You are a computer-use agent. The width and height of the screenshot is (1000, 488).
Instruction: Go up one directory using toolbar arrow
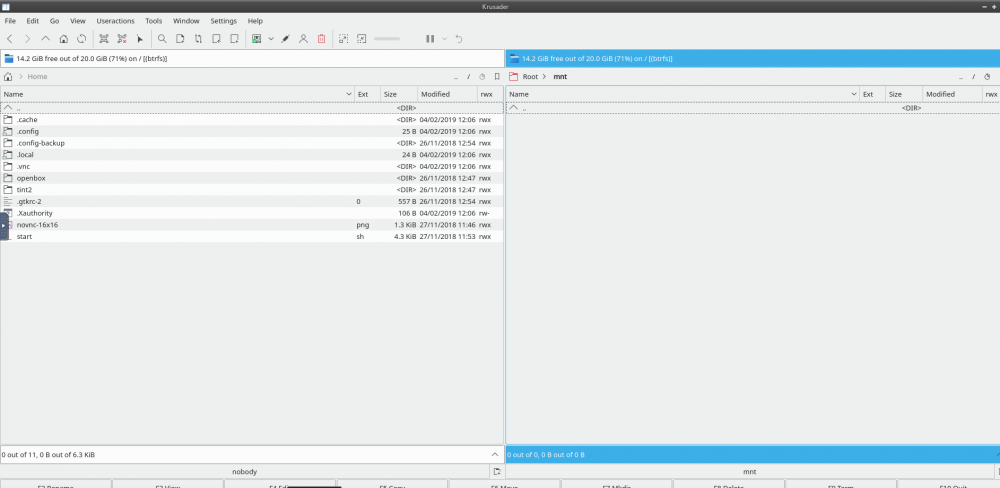click(45, 39)
